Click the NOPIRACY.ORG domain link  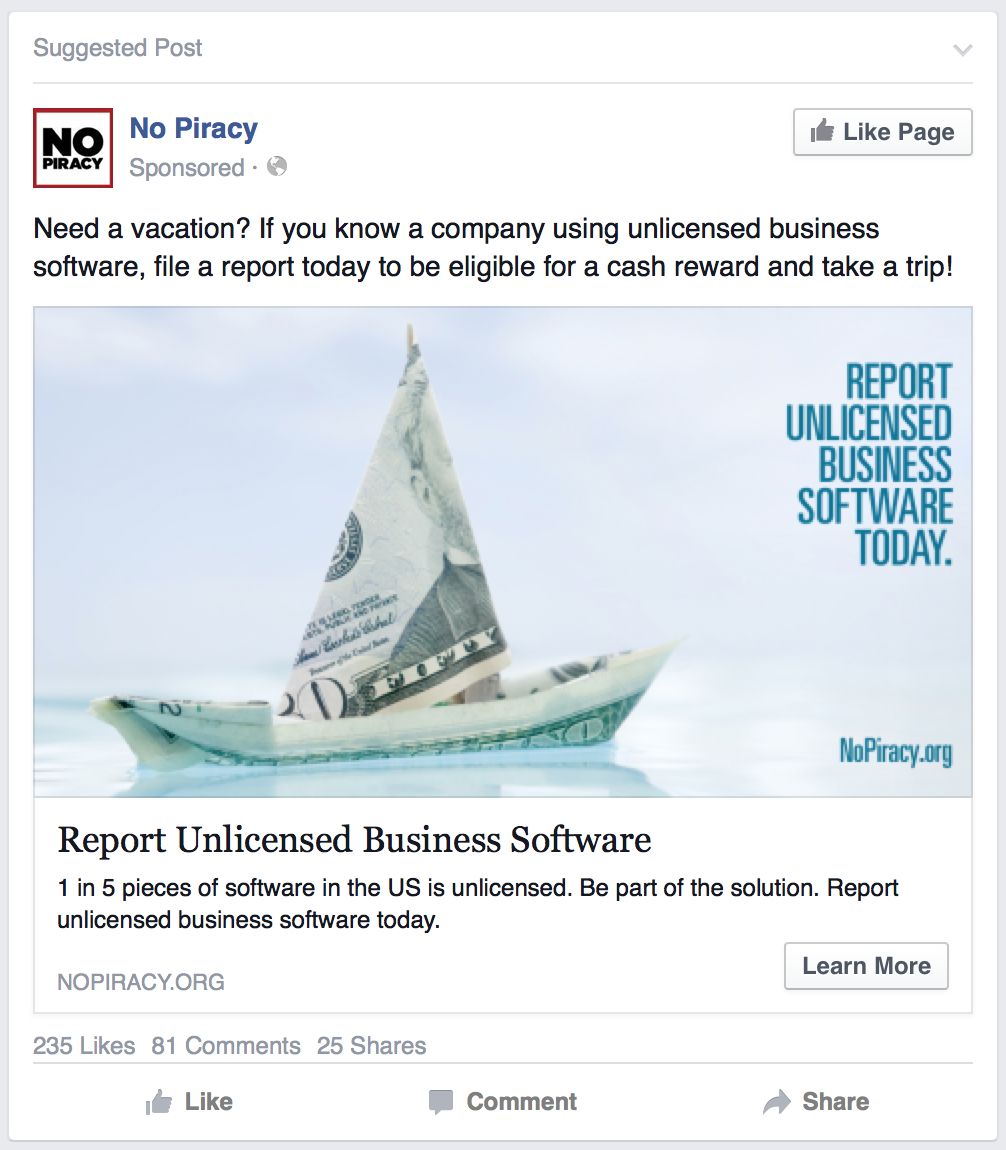tap(141, 982)
